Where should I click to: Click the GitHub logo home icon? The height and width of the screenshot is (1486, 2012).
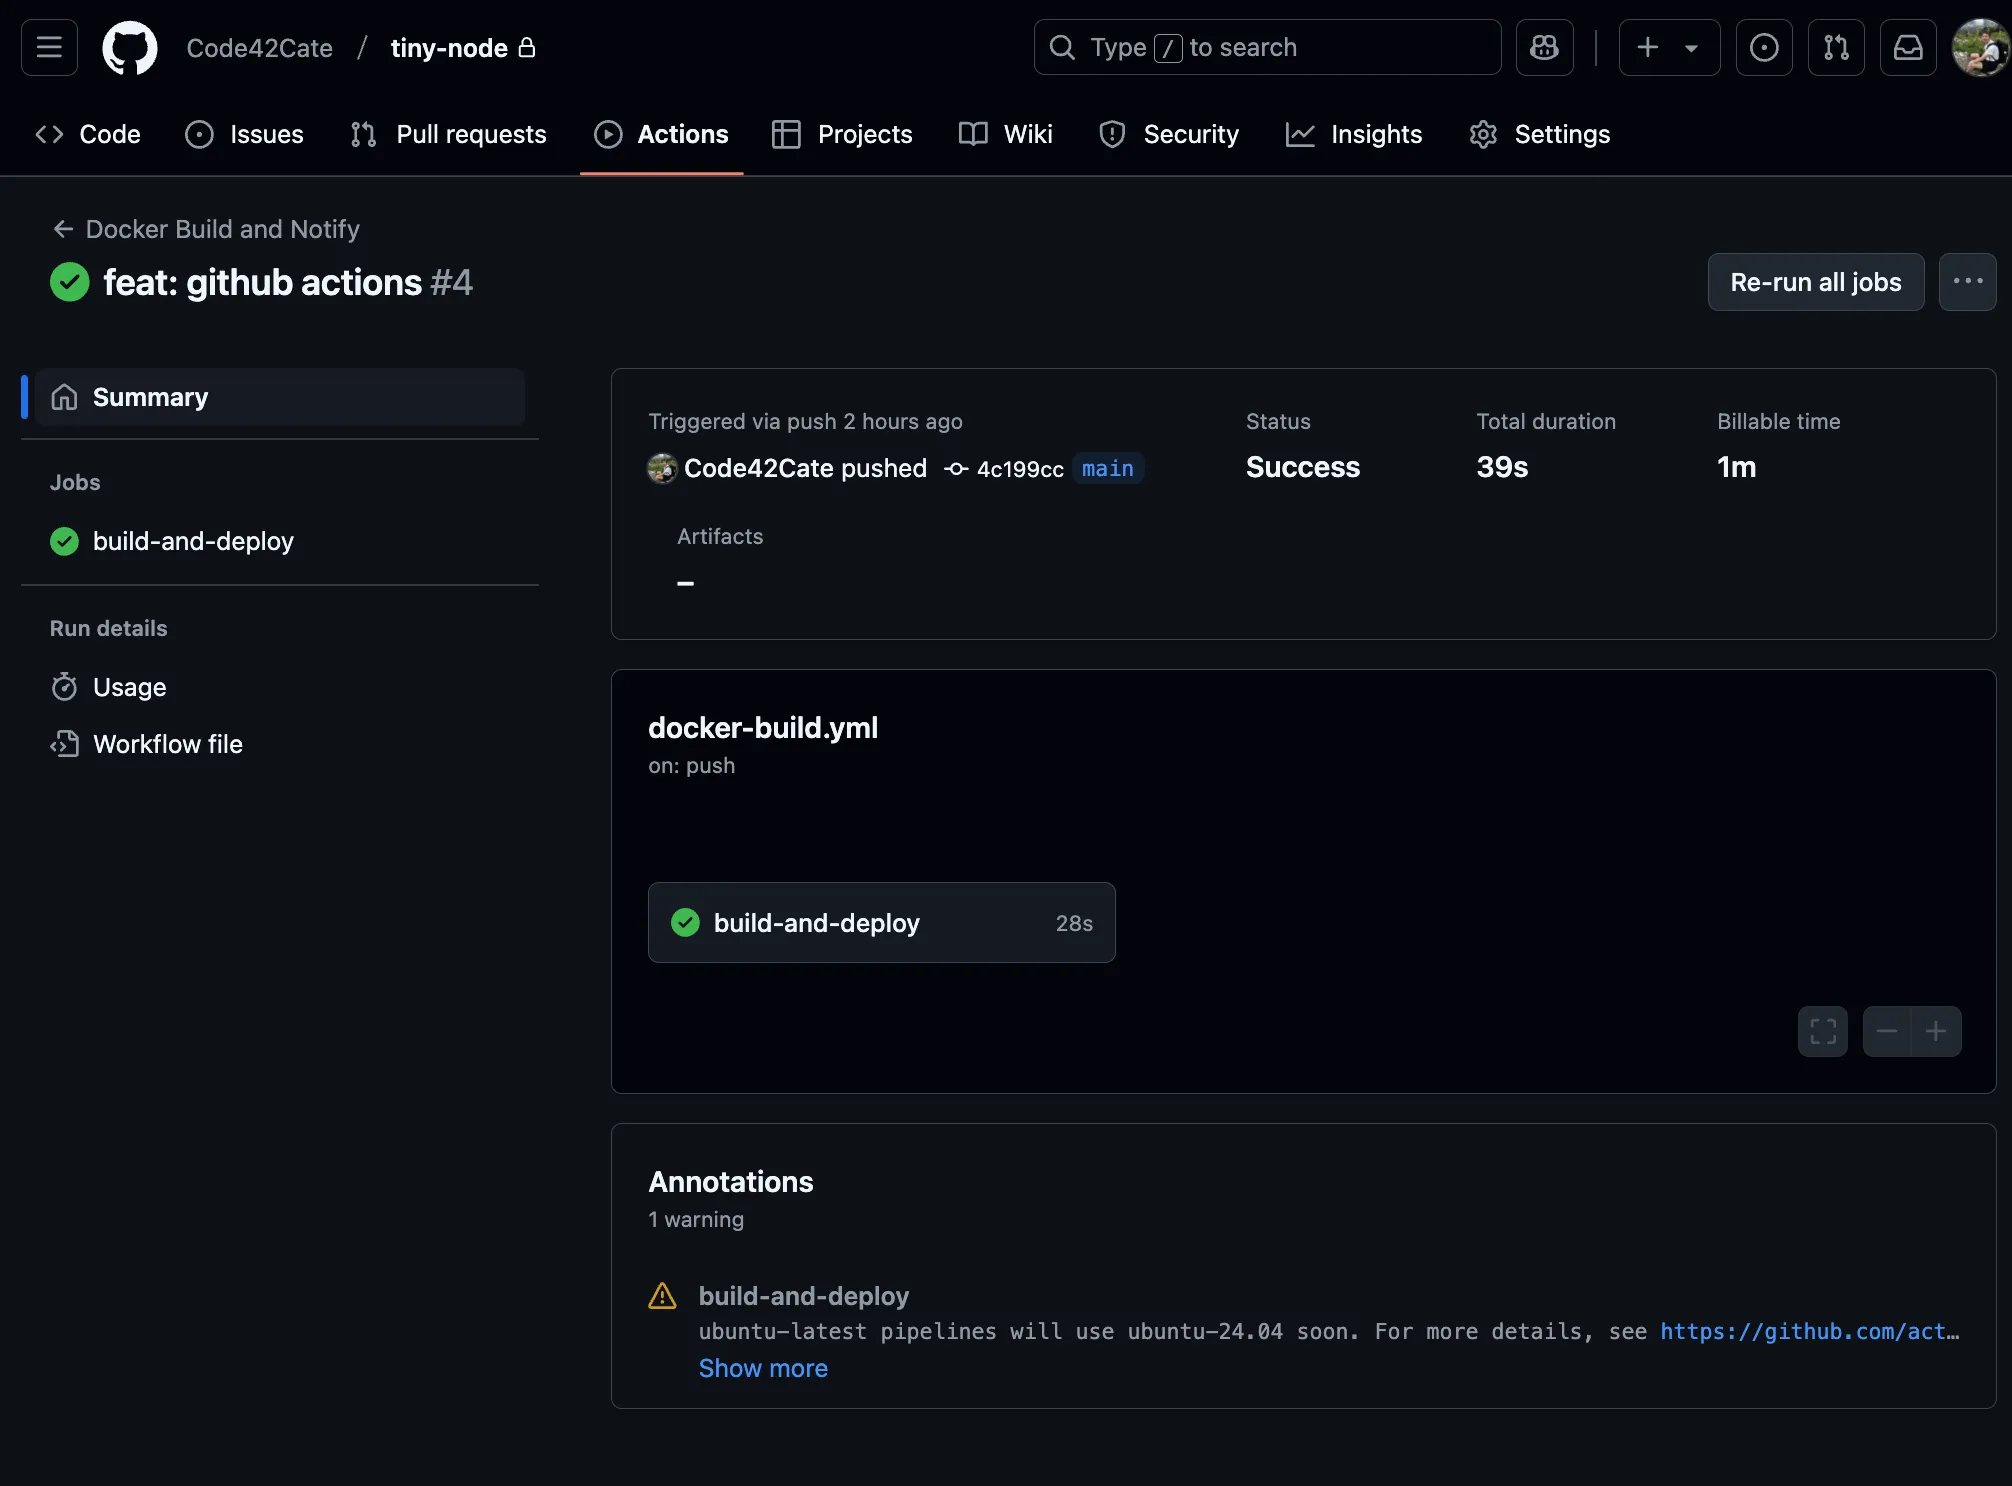coord(130,47)
